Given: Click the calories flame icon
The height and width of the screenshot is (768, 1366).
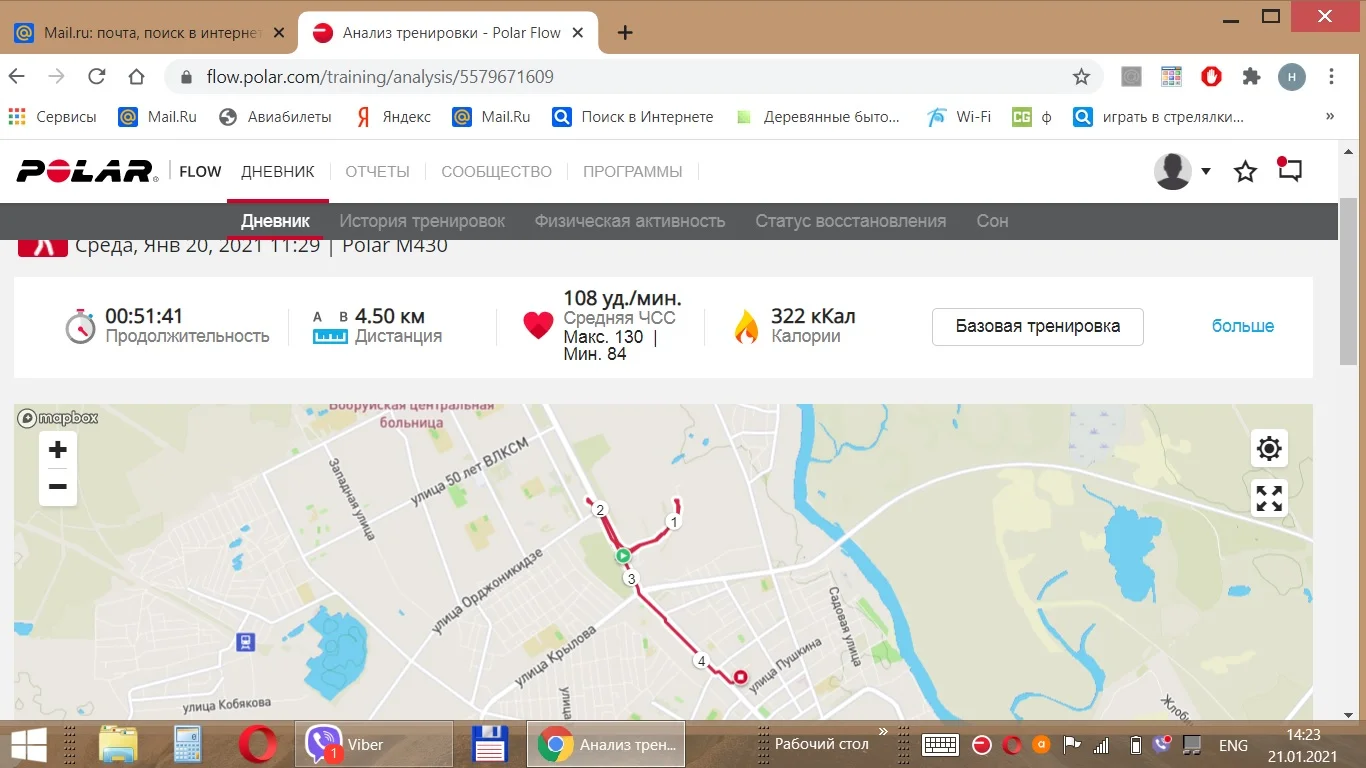Looking at the screenshot, I should point(746,327).
